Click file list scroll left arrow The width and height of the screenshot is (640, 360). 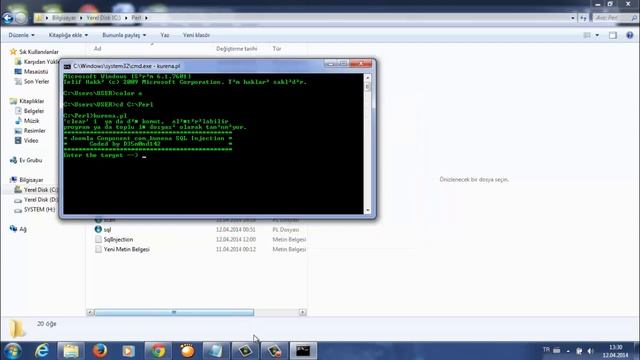[x=91, y=312]
